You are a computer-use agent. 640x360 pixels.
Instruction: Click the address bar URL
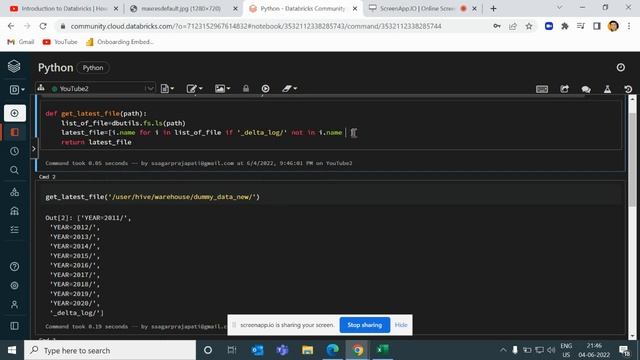pyautogui.click(x=256, y=26)
